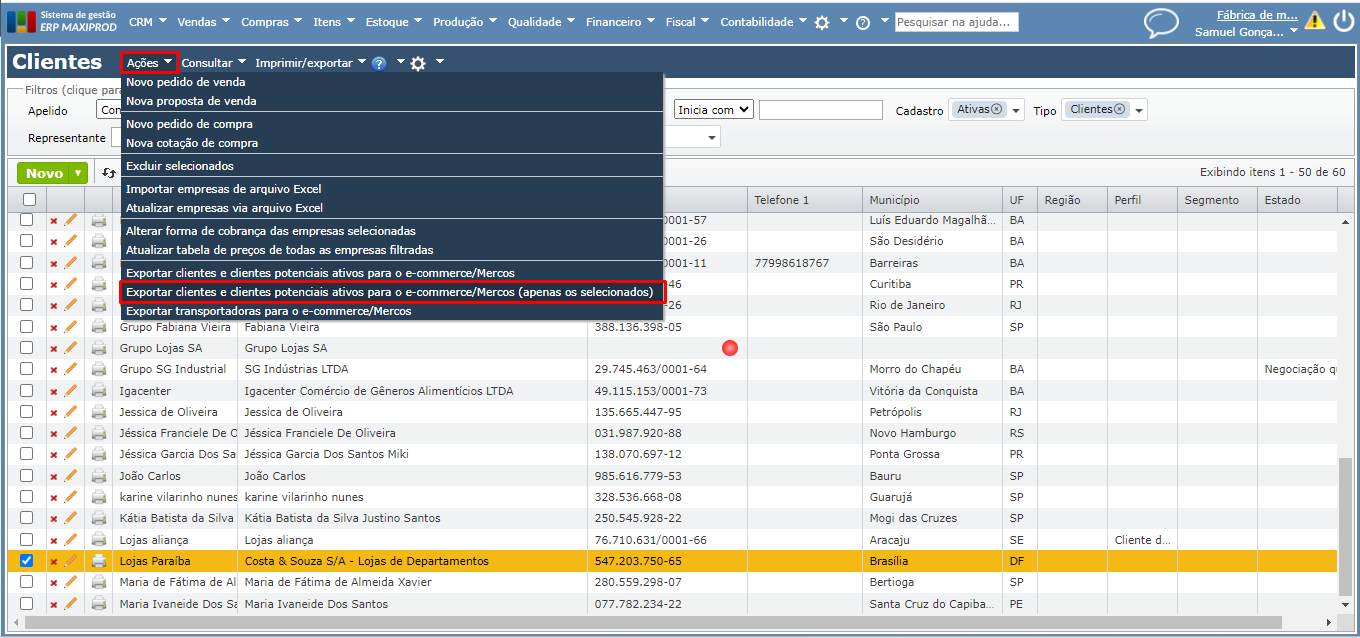Click the chat bubble icon in header
Image resolution: width=1360 pixels, height=638 pixels.
tap(1161, 23)
